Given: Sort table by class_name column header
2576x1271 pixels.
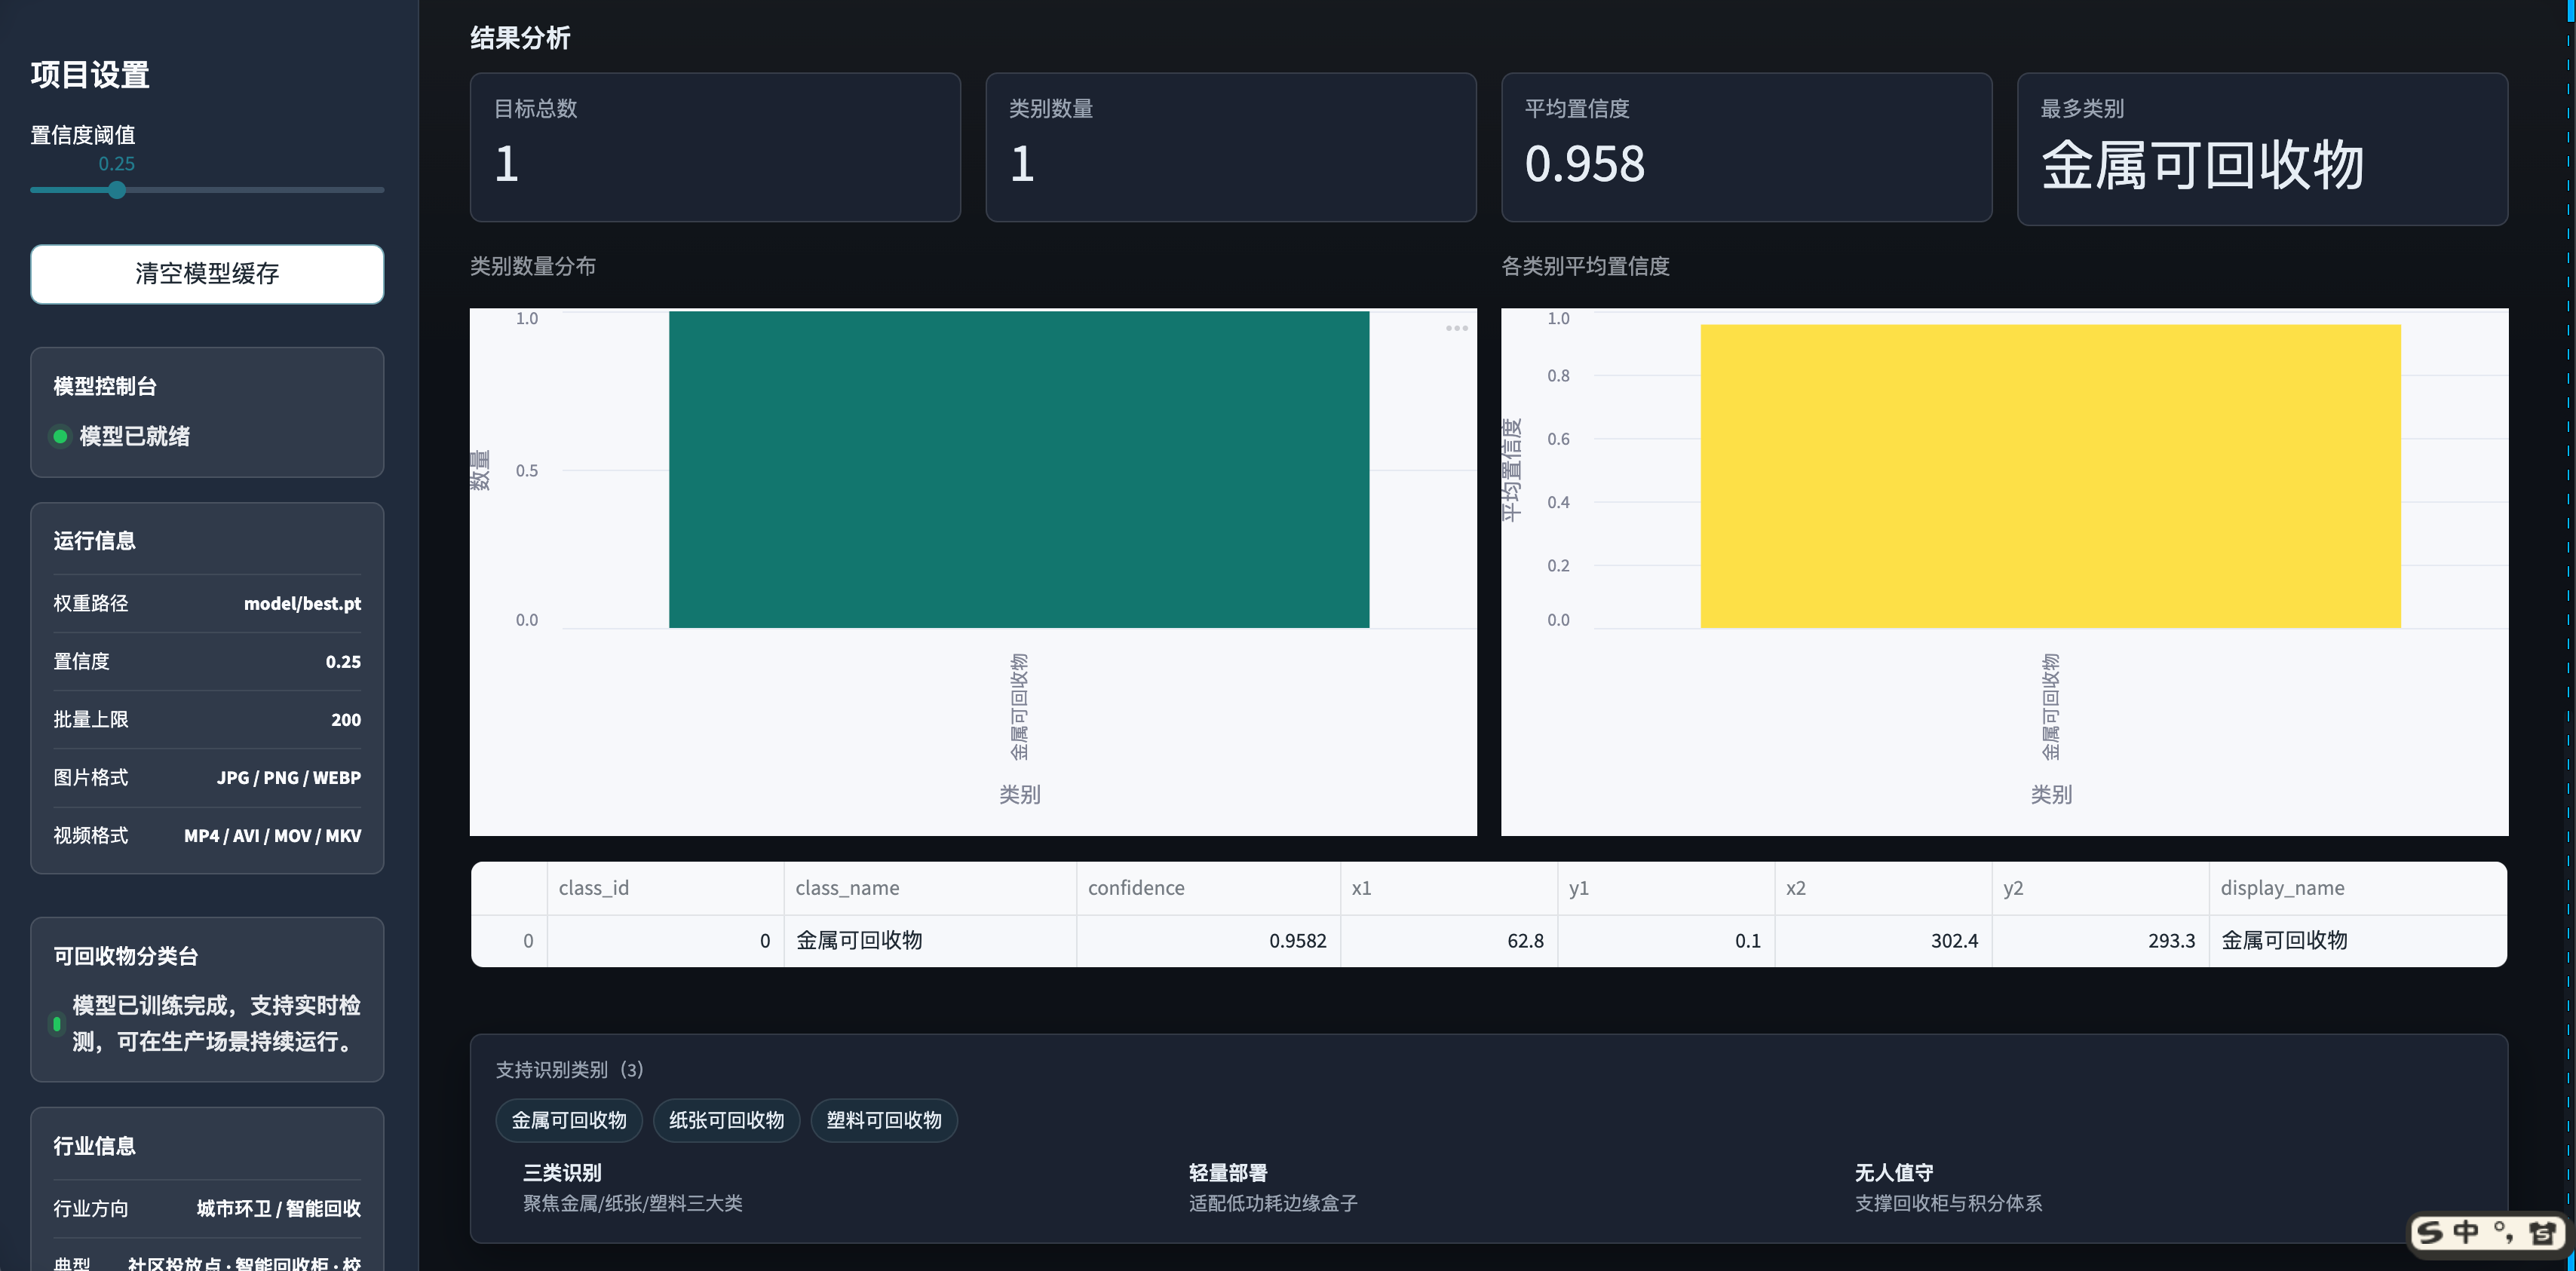Looking at the screenshot, I should coord(930,888).
